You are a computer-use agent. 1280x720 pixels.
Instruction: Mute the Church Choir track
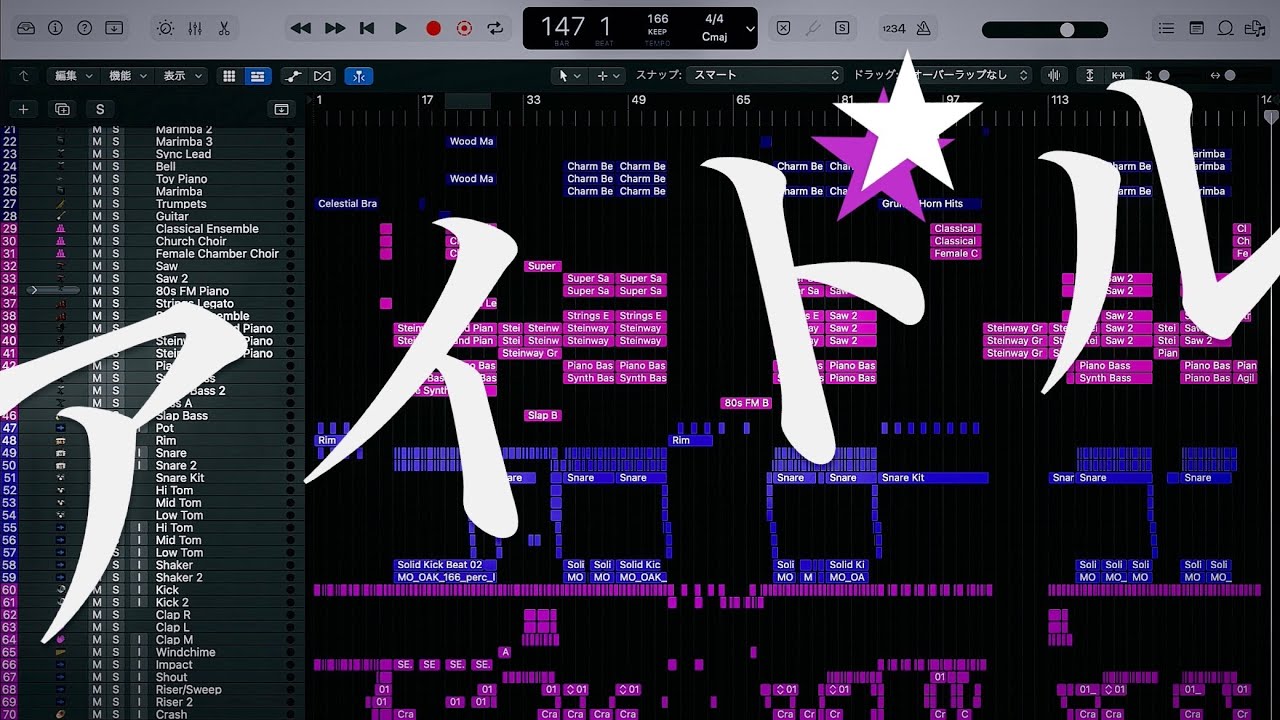(x=97, y=241)
